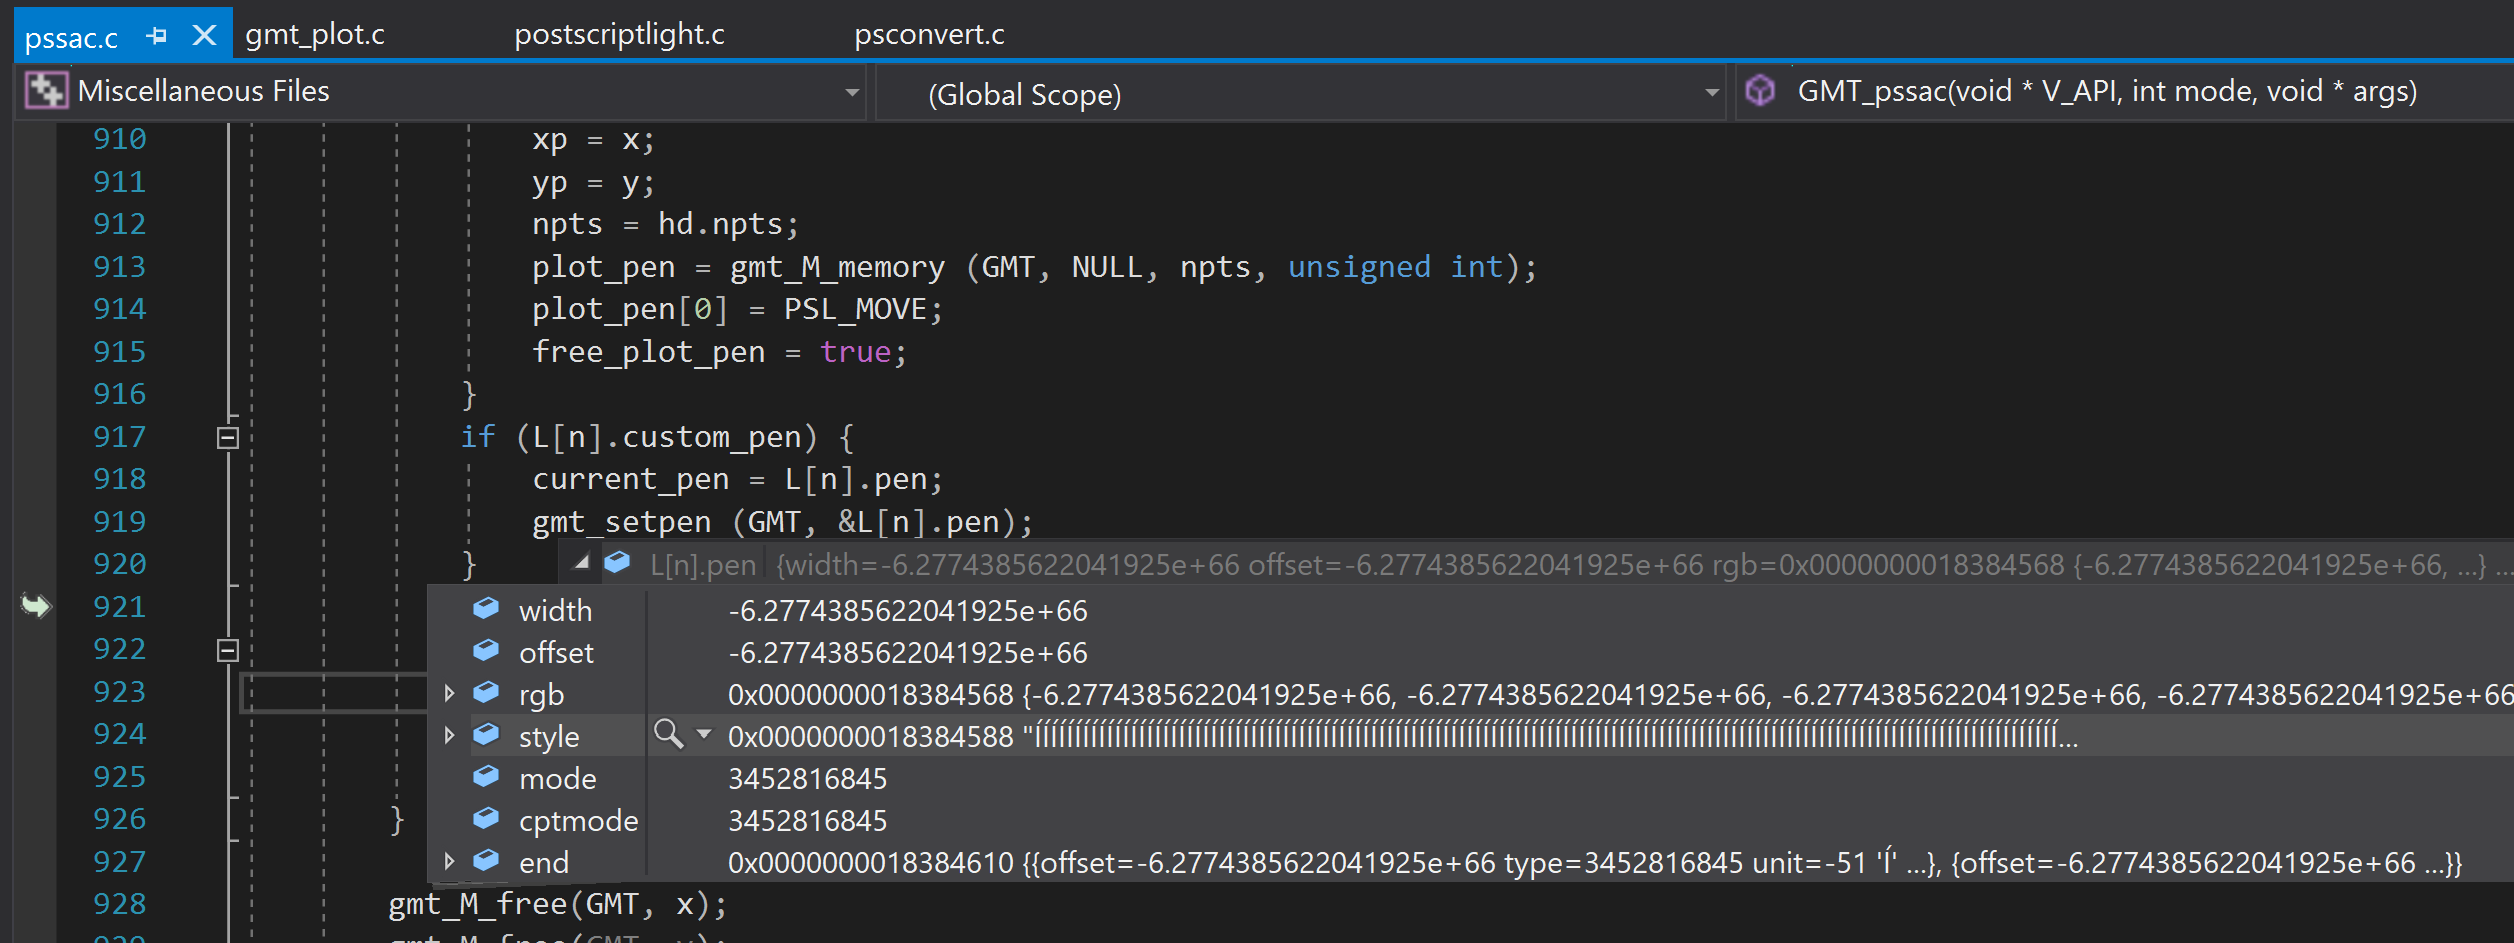Click the cube icon beside the width member
Screen dimensions: 2514x943
(486, 610)
